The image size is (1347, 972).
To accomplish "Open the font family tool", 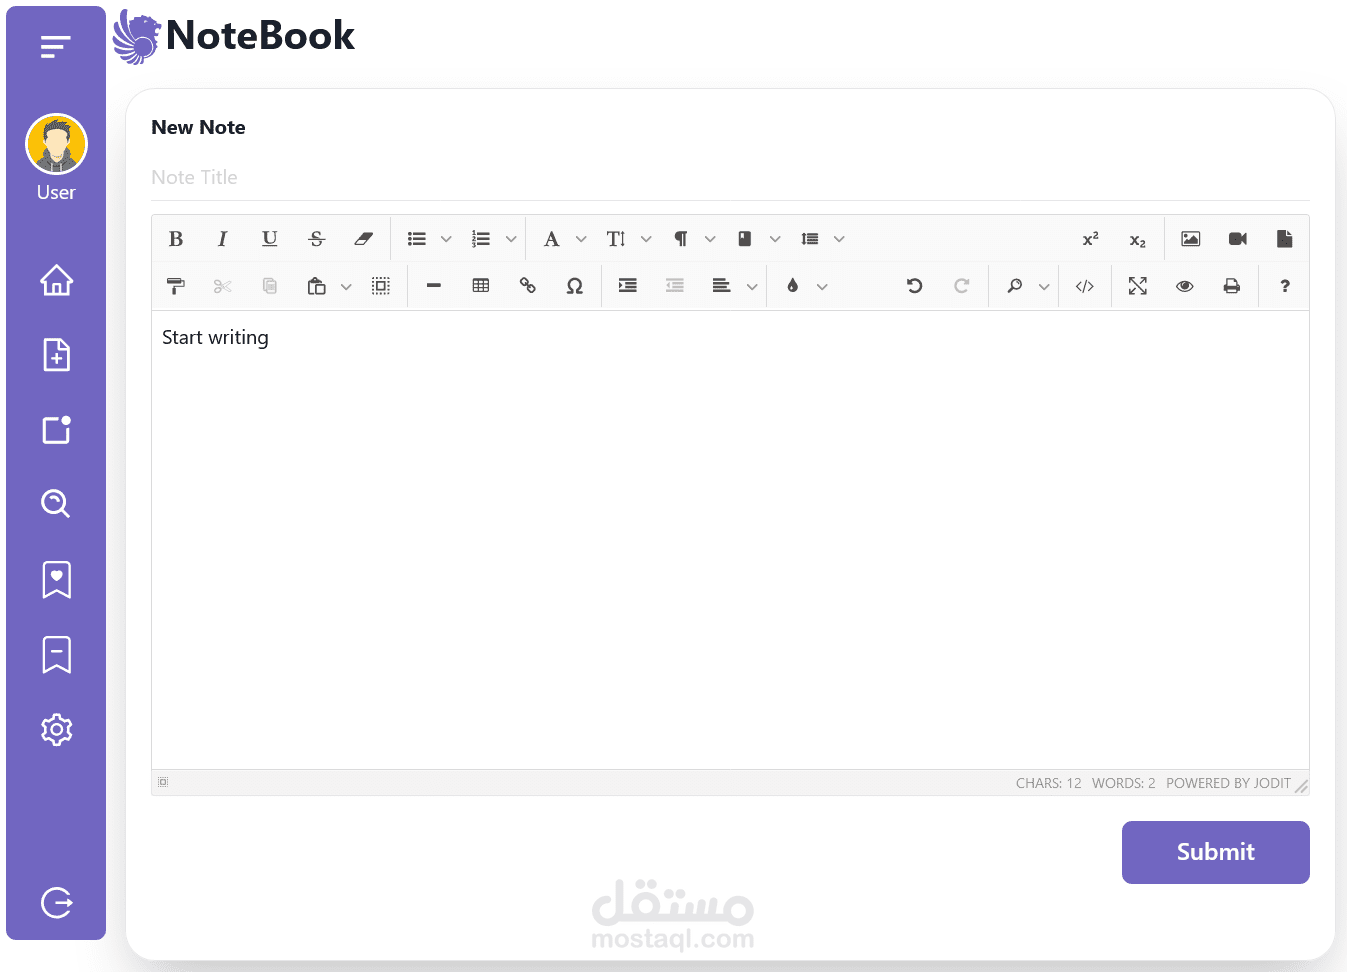I will (x=551, y=239).
